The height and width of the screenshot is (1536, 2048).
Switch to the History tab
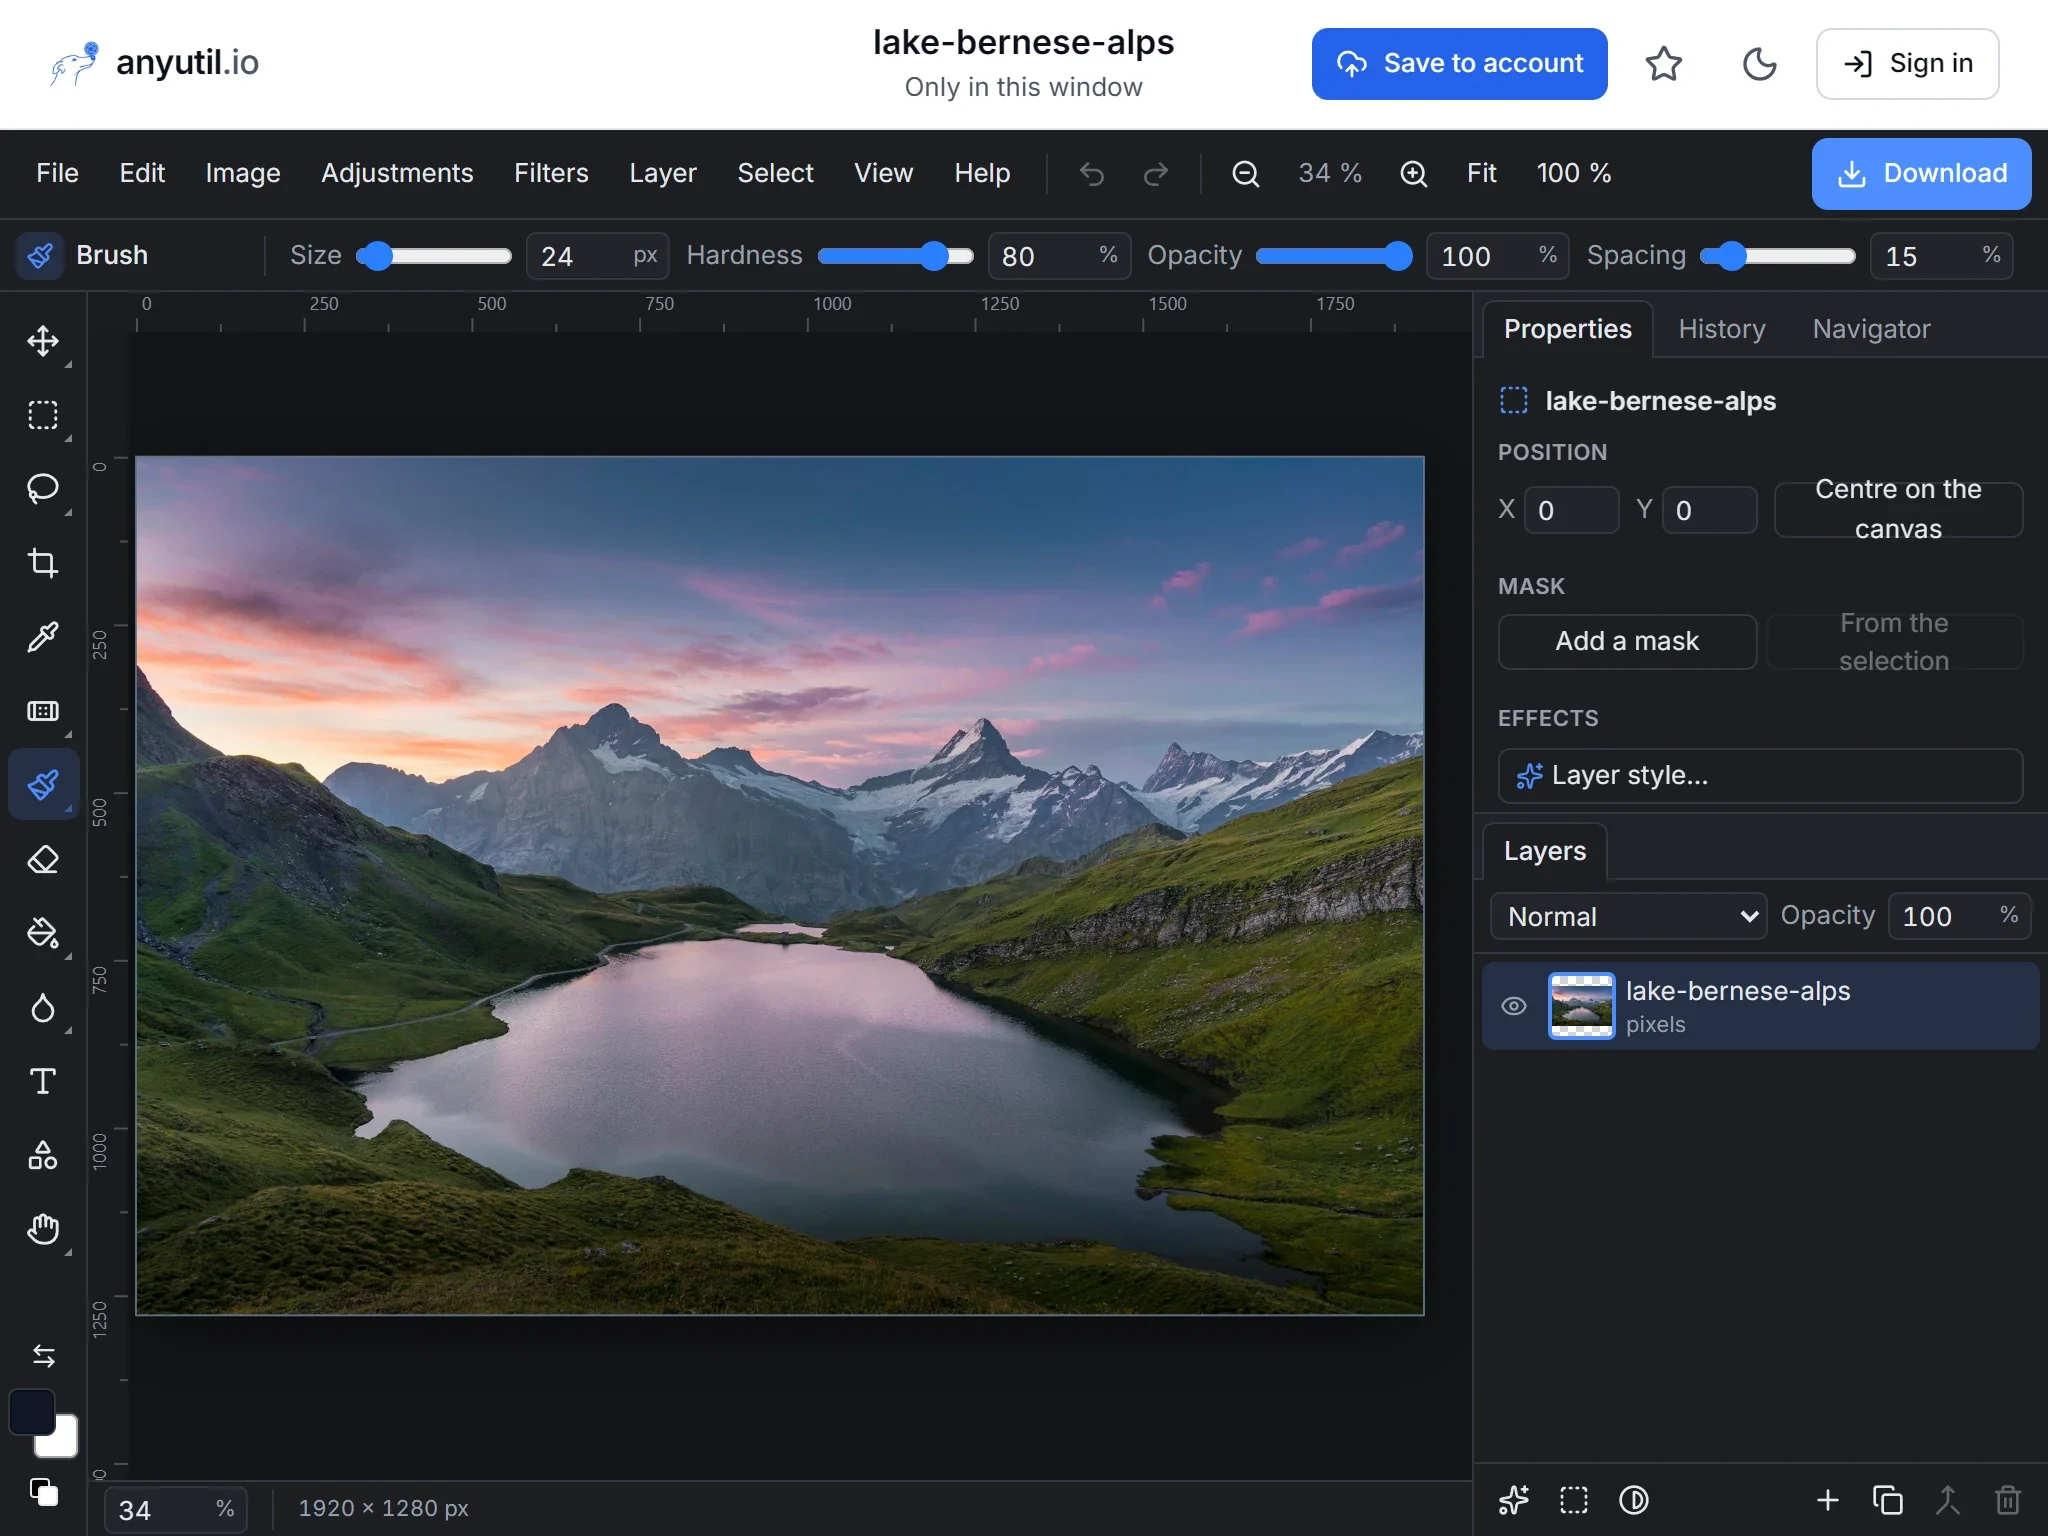coord(1722,329)
